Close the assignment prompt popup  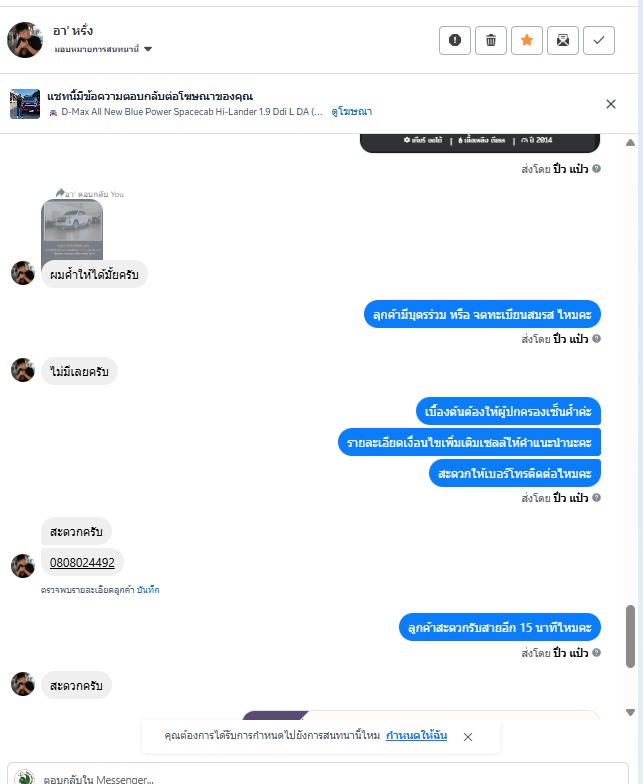(468, 736)
